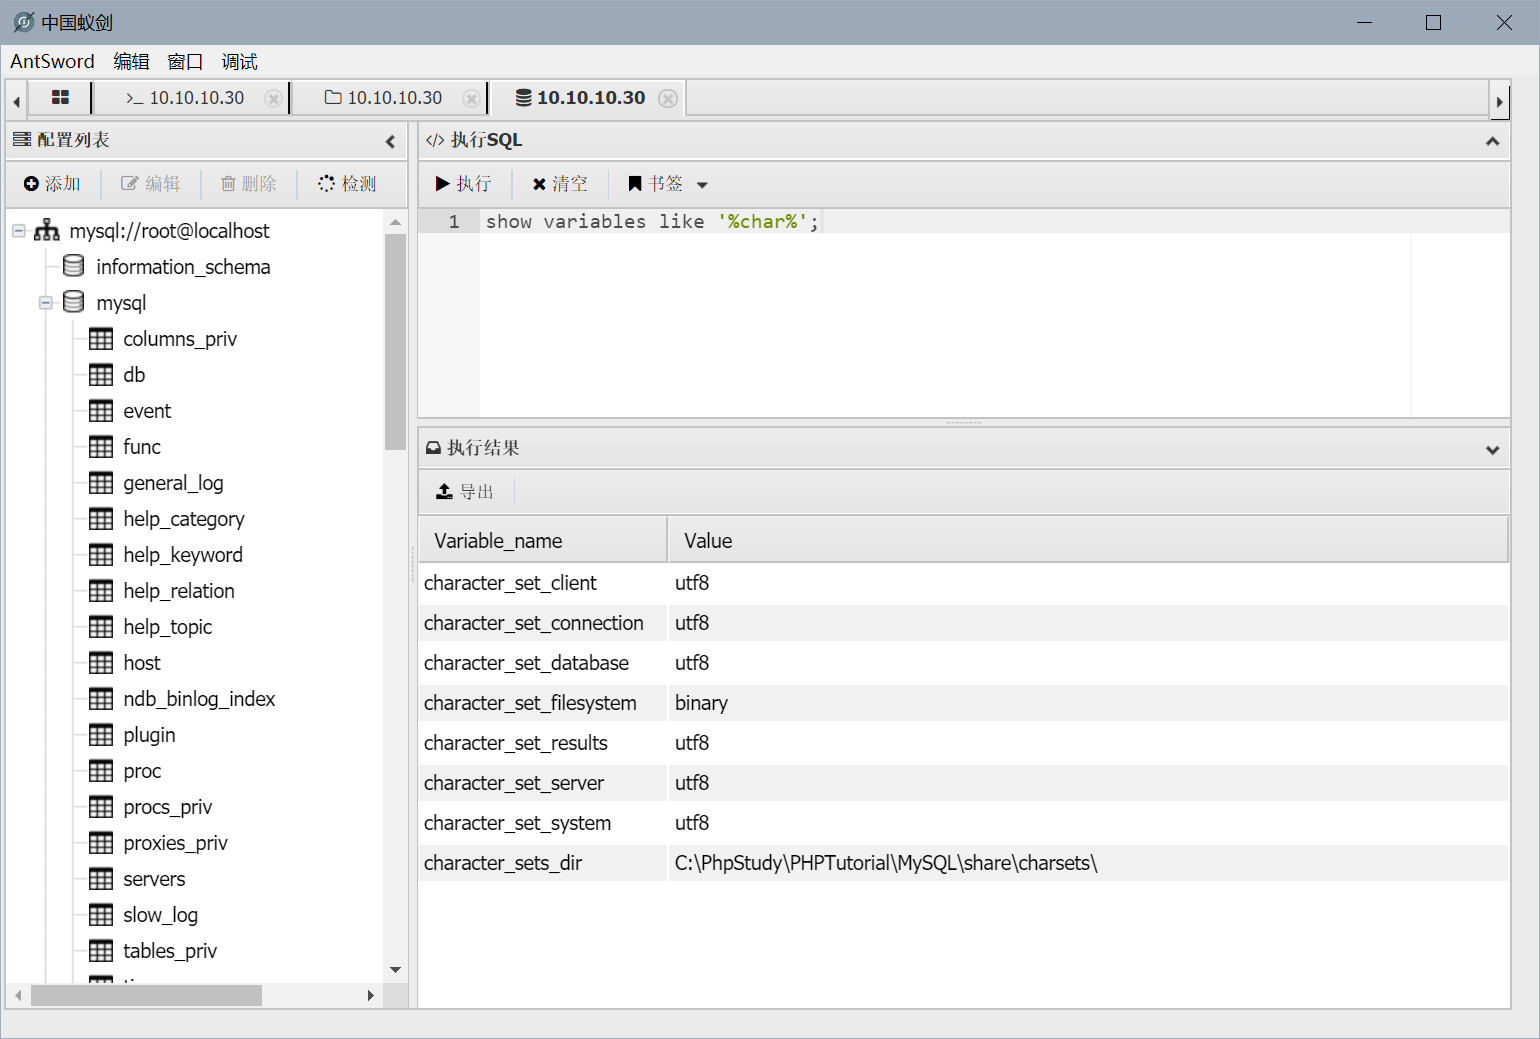Clear the SQL editor with 清空
Screen dimensions: 1540x1039
point(560,184)
